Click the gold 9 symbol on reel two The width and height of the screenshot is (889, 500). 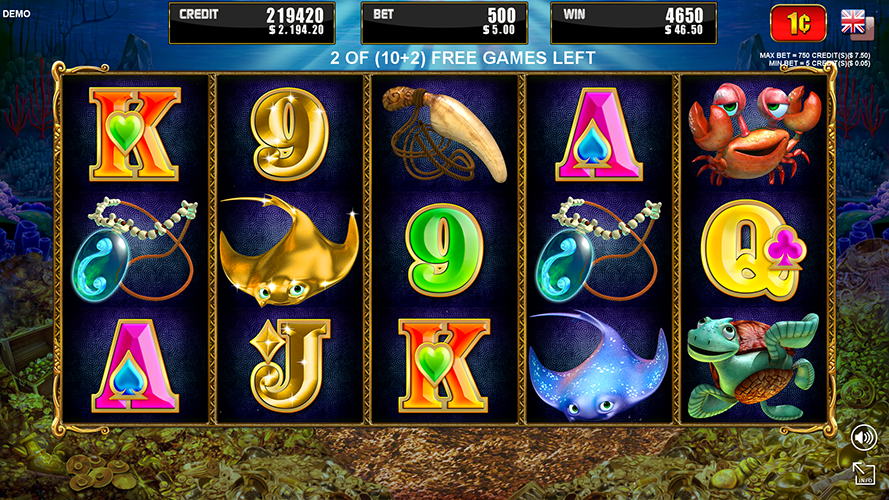point(290,134)
